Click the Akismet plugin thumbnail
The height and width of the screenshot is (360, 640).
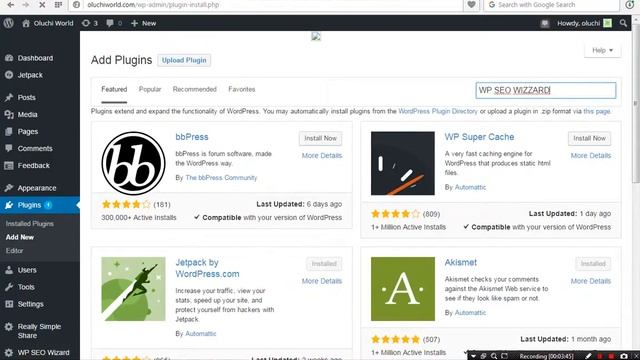403,289
